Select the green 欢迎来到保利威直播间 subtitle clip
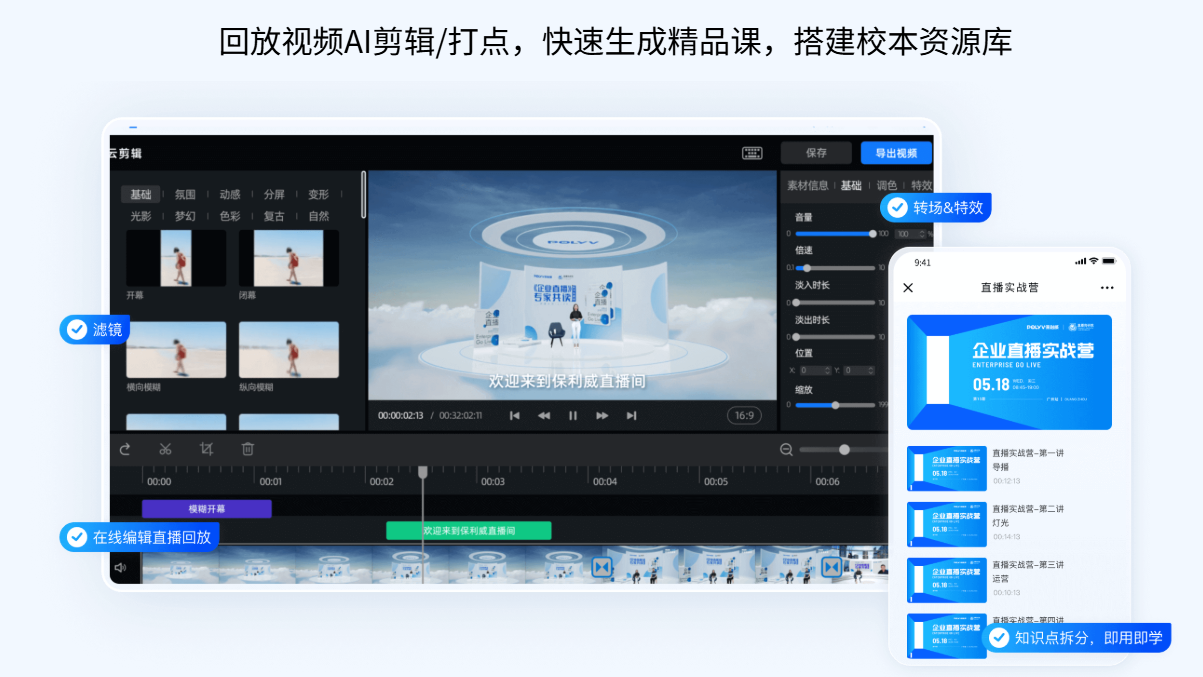 [468, 531]
